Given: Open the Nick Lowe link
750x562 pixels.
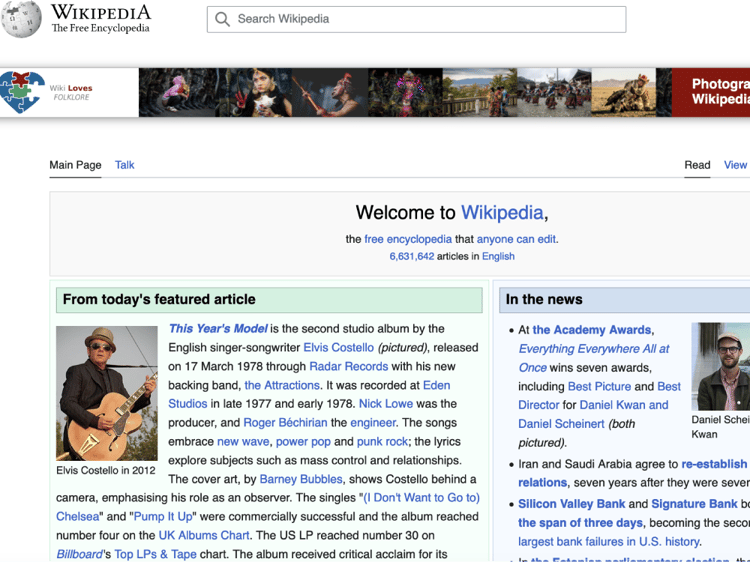Looking at the screenshot, I should coord(386,404).
